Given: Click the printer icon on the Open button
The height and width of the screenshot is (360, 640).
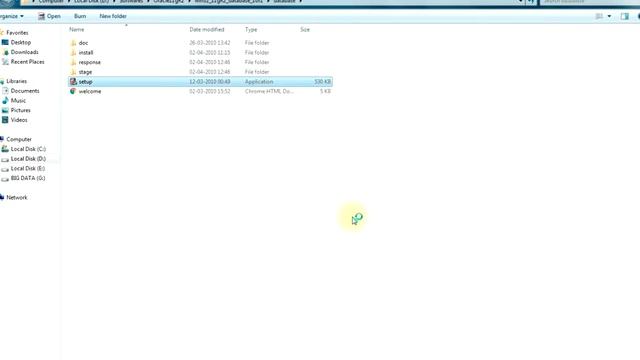Looking at the screenshot, I should [41, 16].
